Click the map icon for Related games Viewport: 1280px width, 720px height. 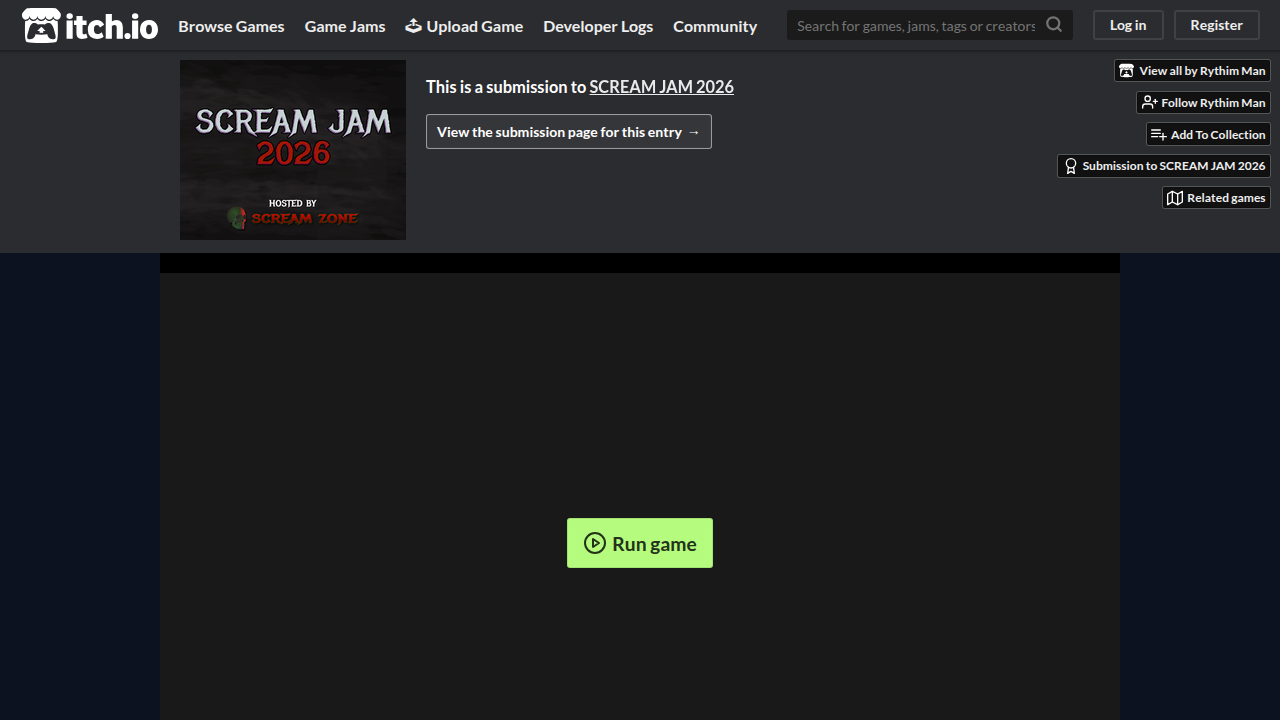pos(1175,198)
